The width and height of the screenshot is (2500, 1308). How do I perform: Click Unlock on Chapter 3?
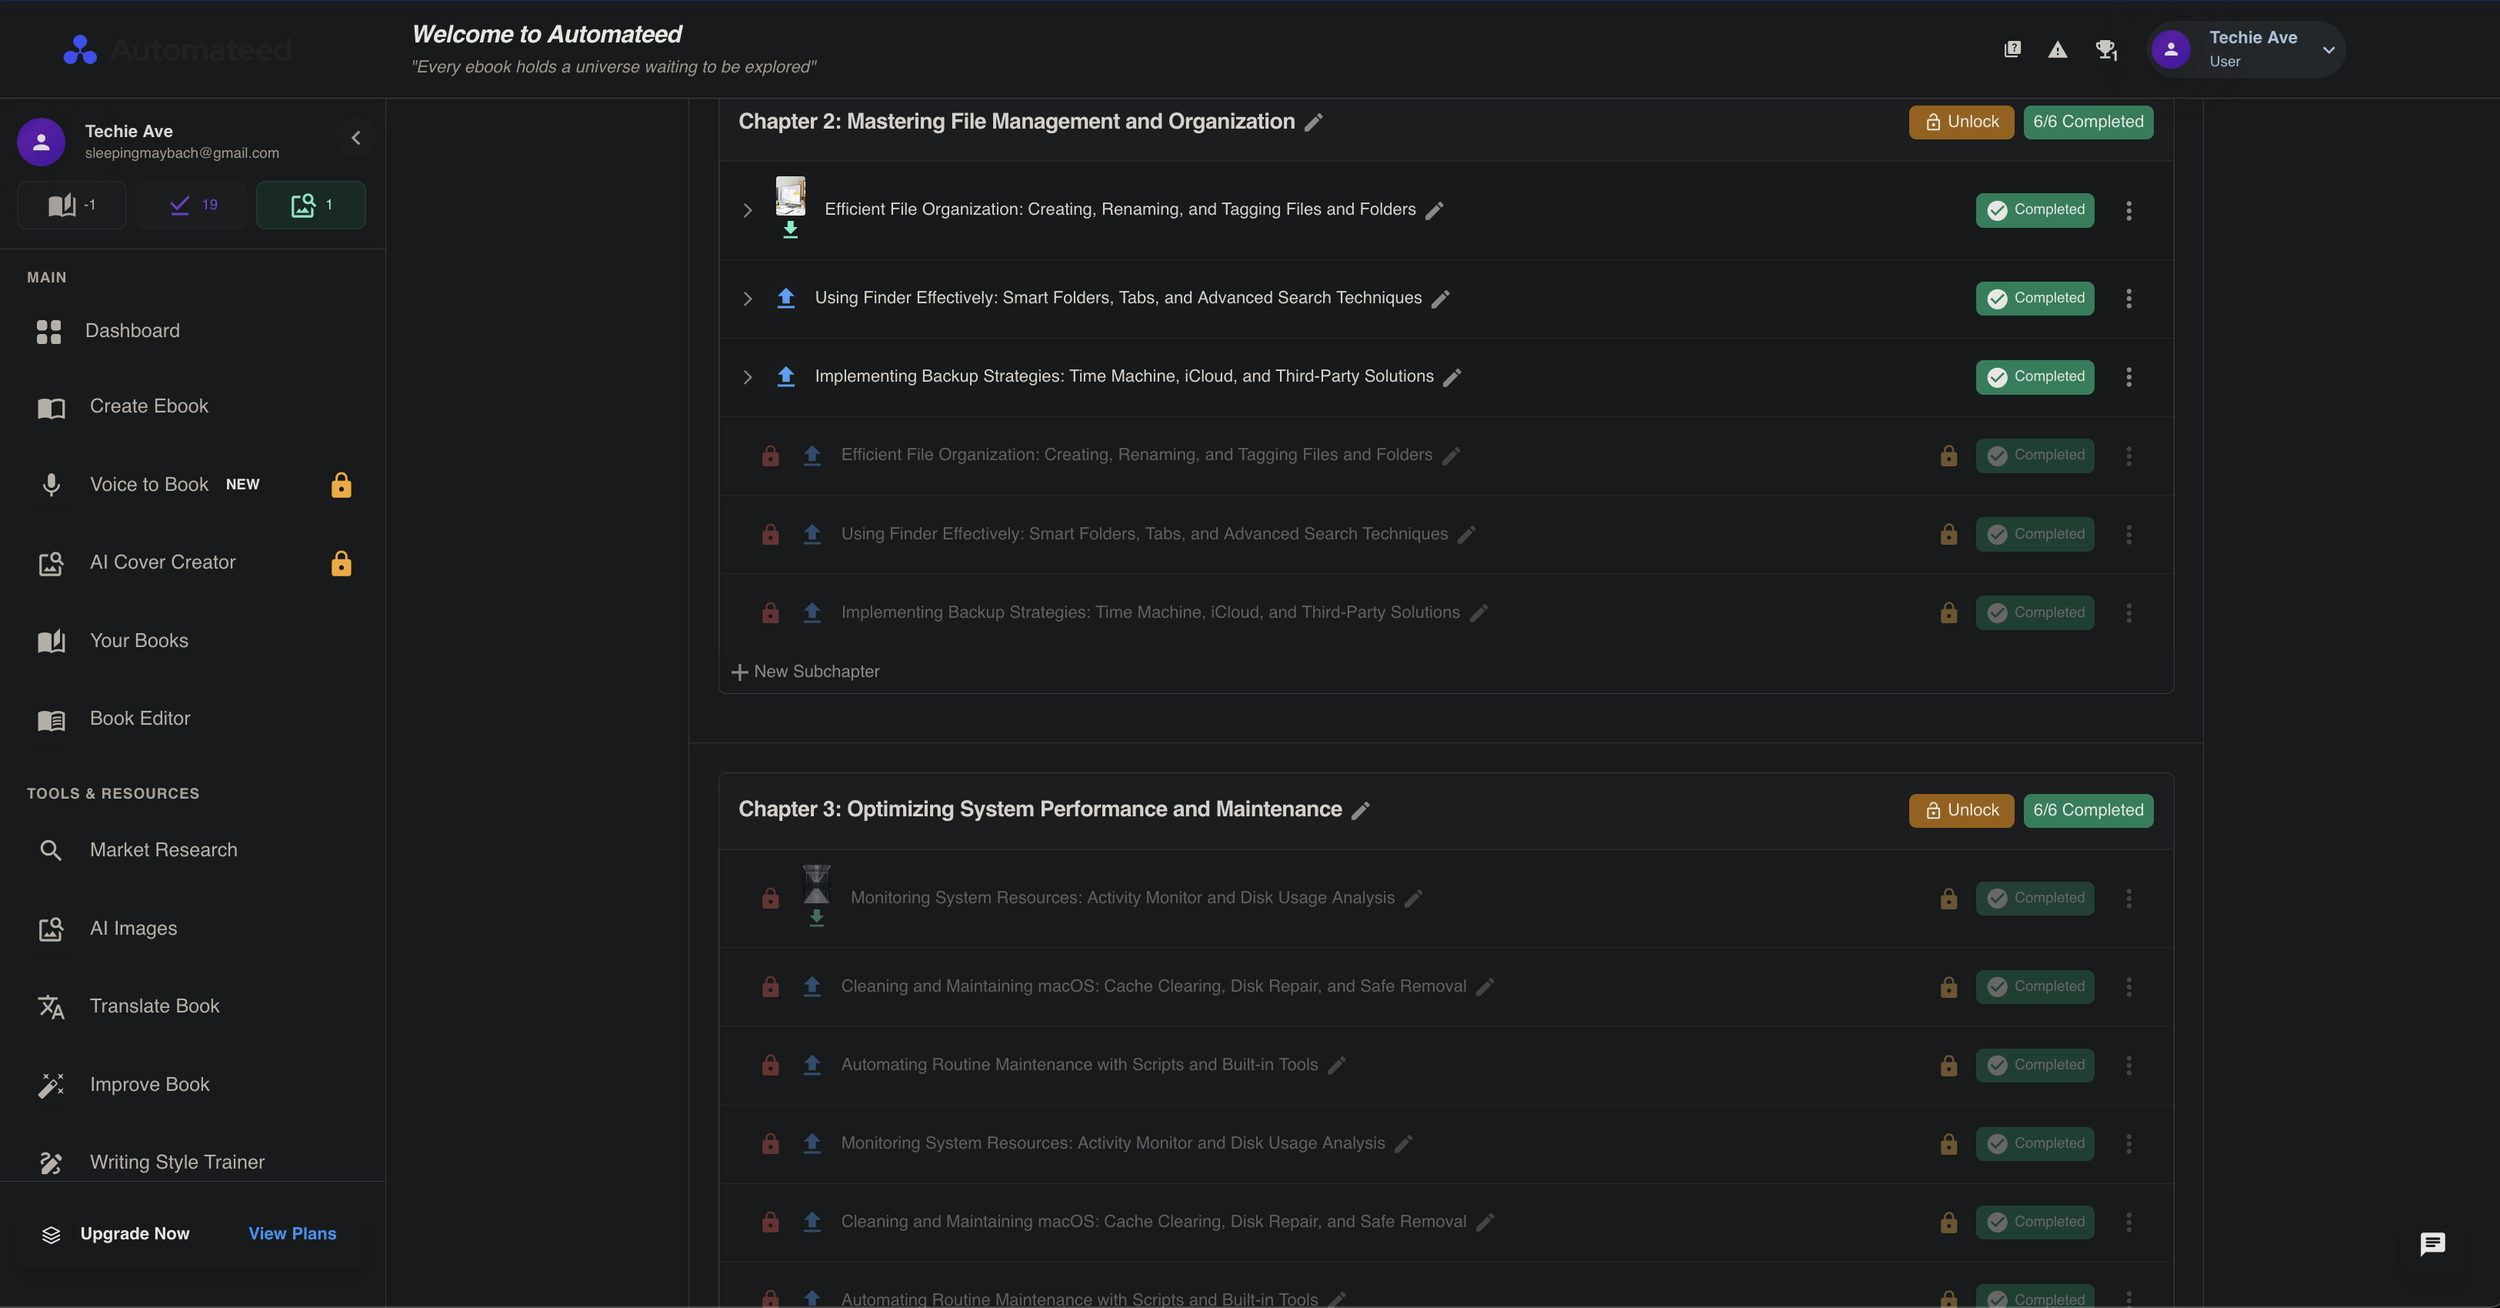coord(1960,810)
